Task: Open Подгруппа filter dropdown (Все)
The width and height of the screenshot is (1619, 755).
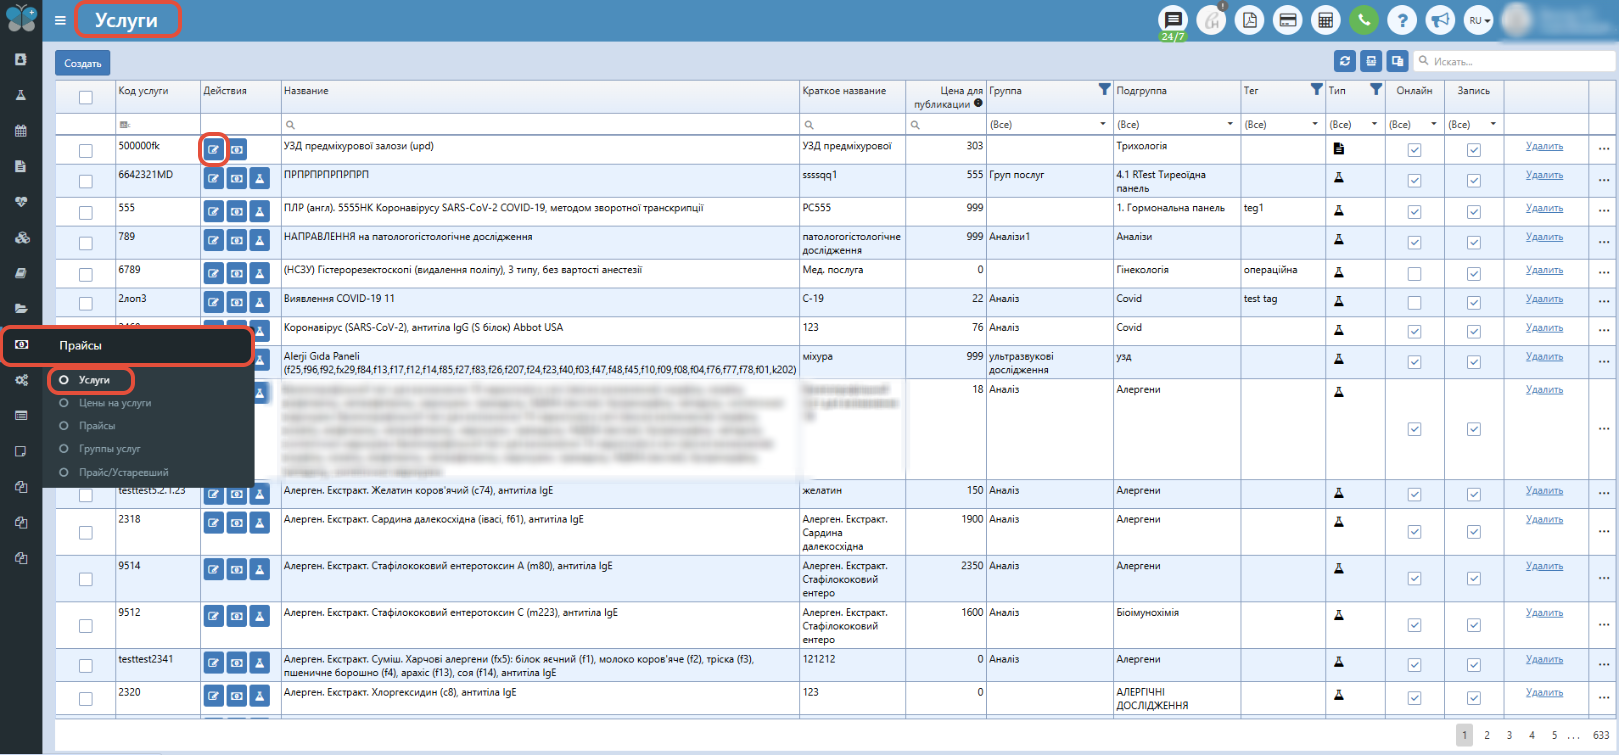Action: (x=1176, y=124)
